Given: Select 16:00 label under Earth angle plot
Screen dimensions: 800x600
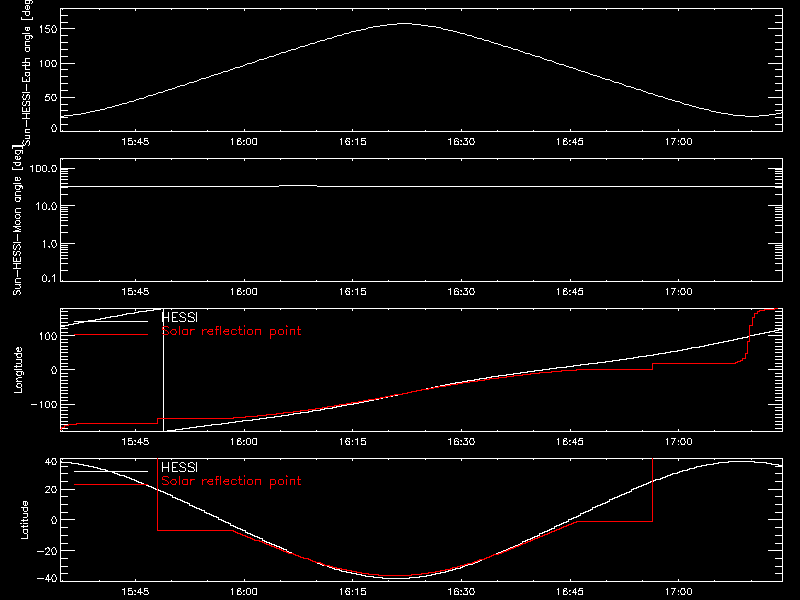Looking at the screenshot, I should point(243,142).
